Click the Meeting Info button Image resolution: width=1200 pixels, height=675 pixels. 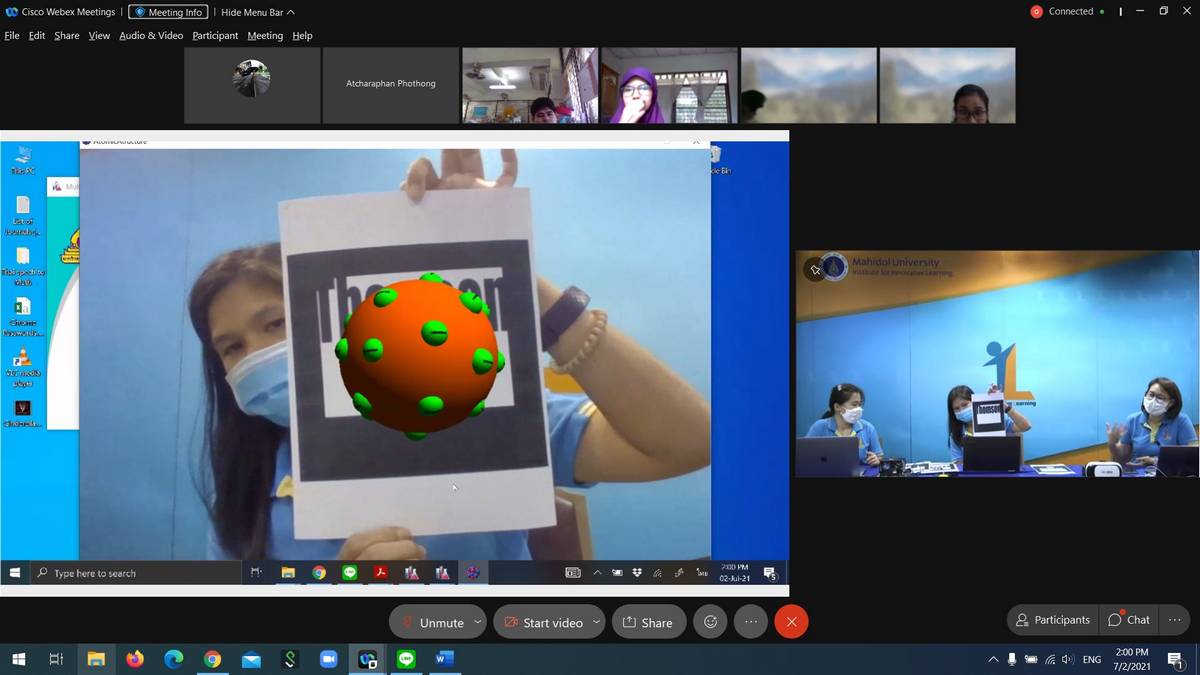pyautogui.click(x=168, y=12)
